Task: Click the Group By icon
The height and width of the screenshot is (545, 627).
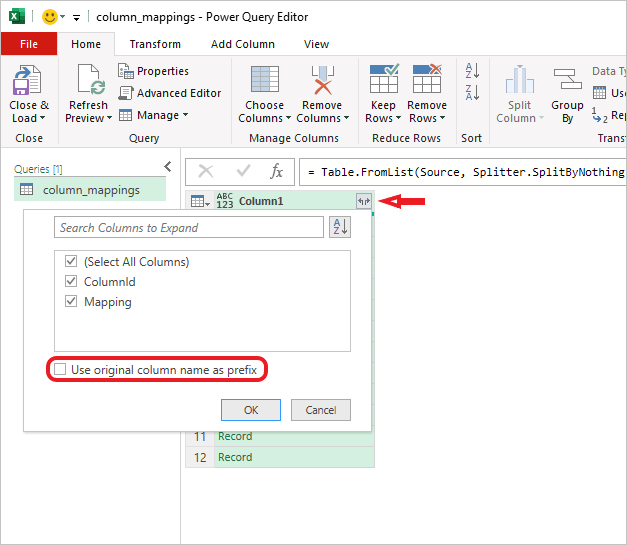Action: [567, 79]
